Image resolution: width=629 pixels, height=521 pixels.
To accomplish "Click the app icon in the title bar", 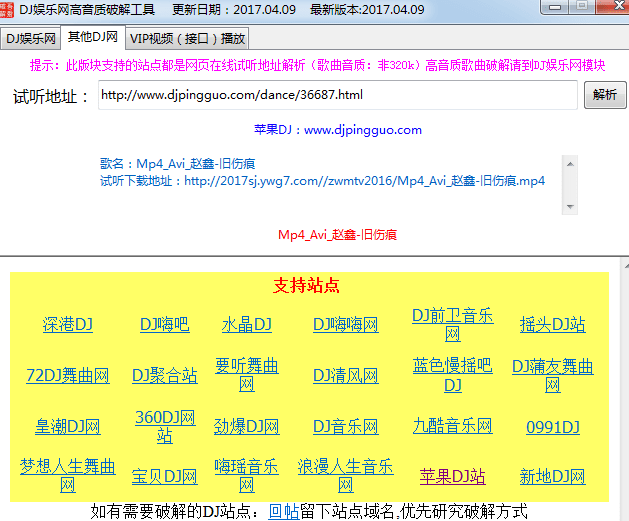I will [9, 10].
